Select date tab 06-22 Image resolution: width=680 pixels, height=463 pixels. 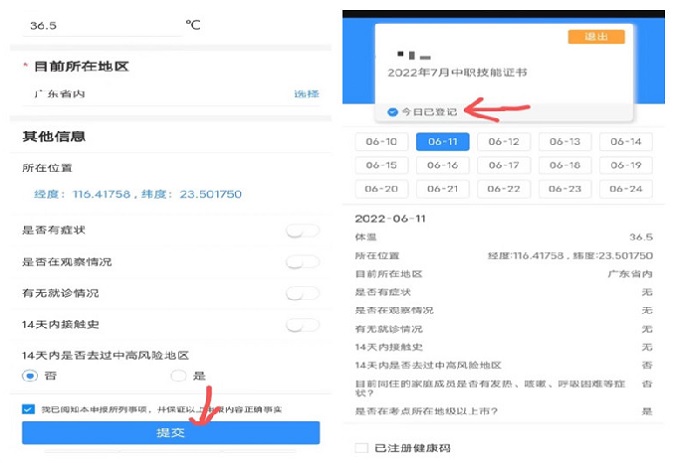(503, 189)
